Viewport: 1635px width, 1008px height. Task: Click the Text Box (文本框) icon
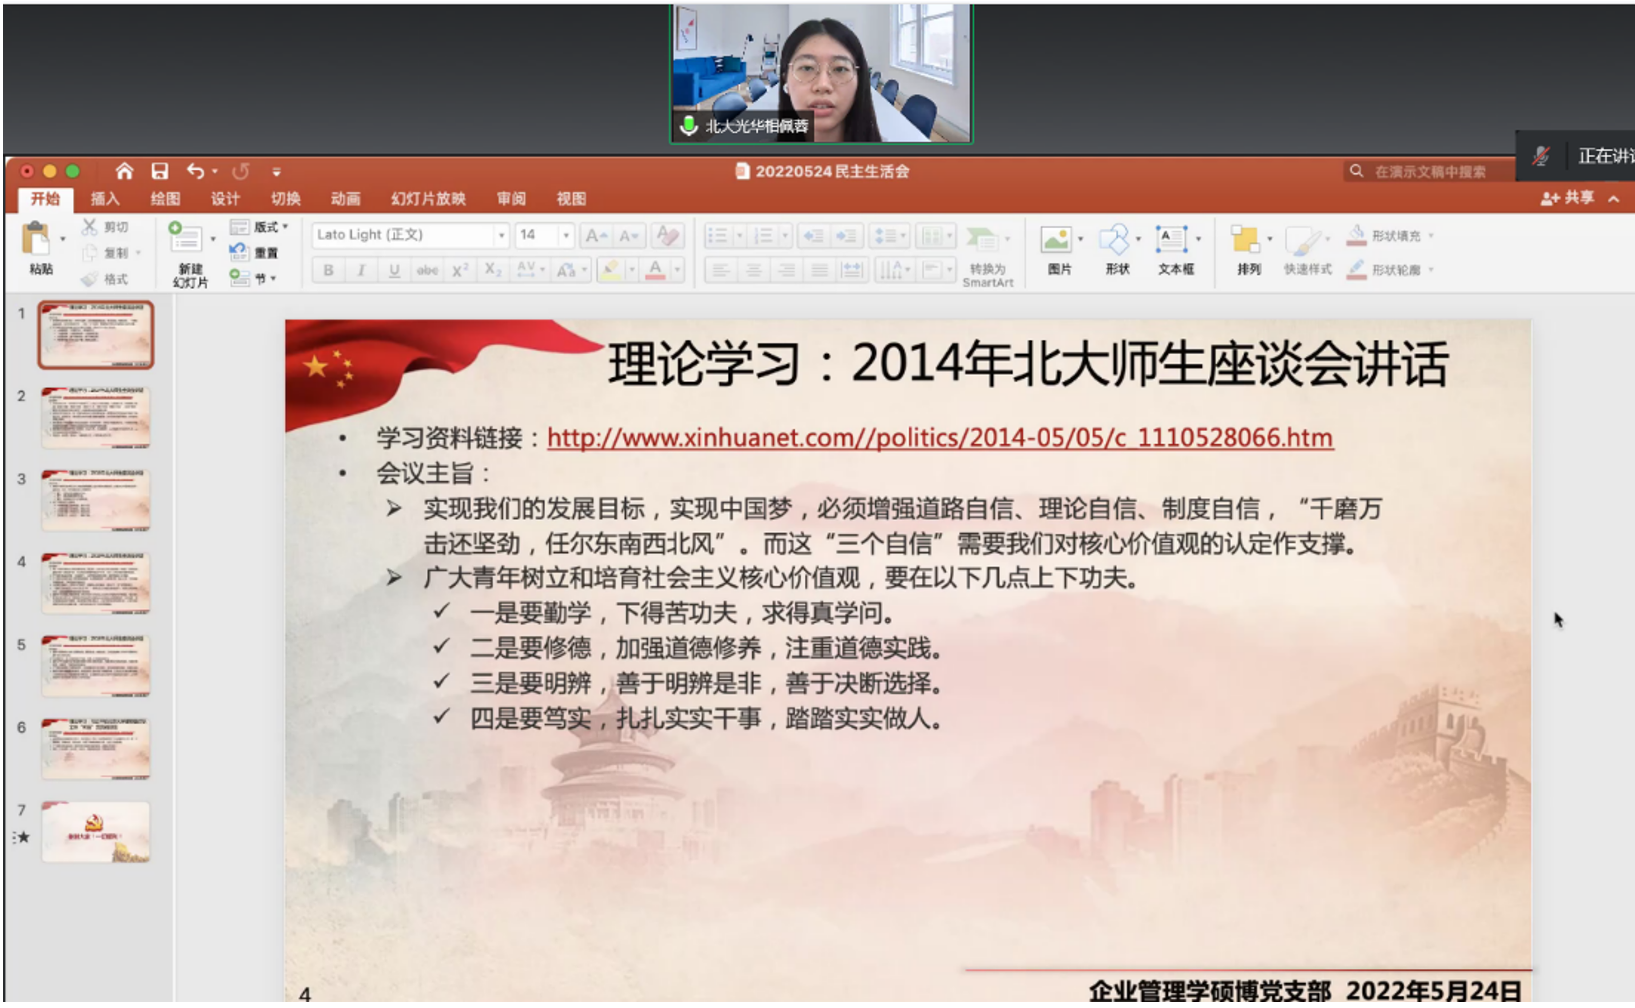pyautogui.click(x=1170, y=240)
